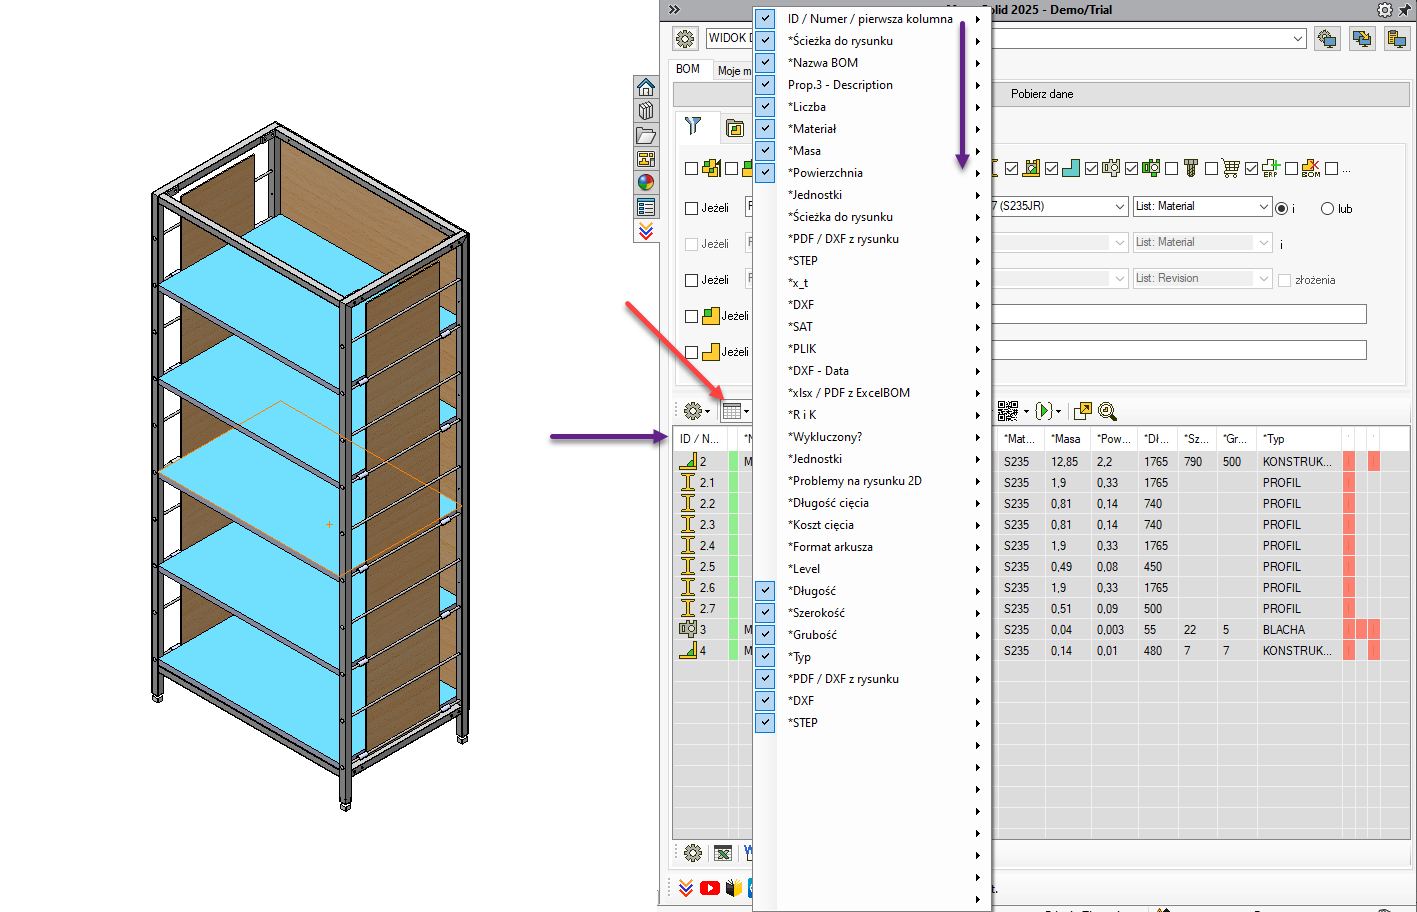Sort by the '*Typ' column header
1417x912 pixels.
pos(1298,439)
